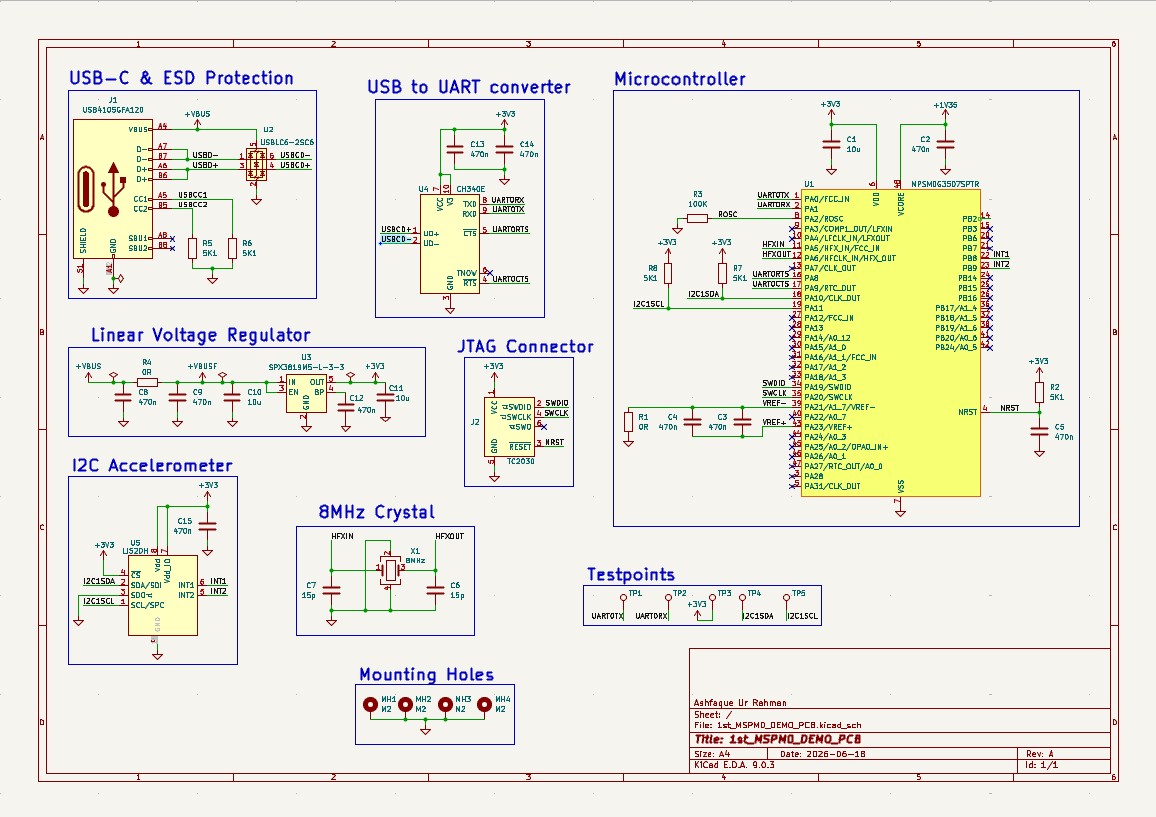Click the "I2C Accelerometer" title
Image resolution: width=1156 pixels, height=817 pixels.
pyautogui.click(x=152, y=465)
